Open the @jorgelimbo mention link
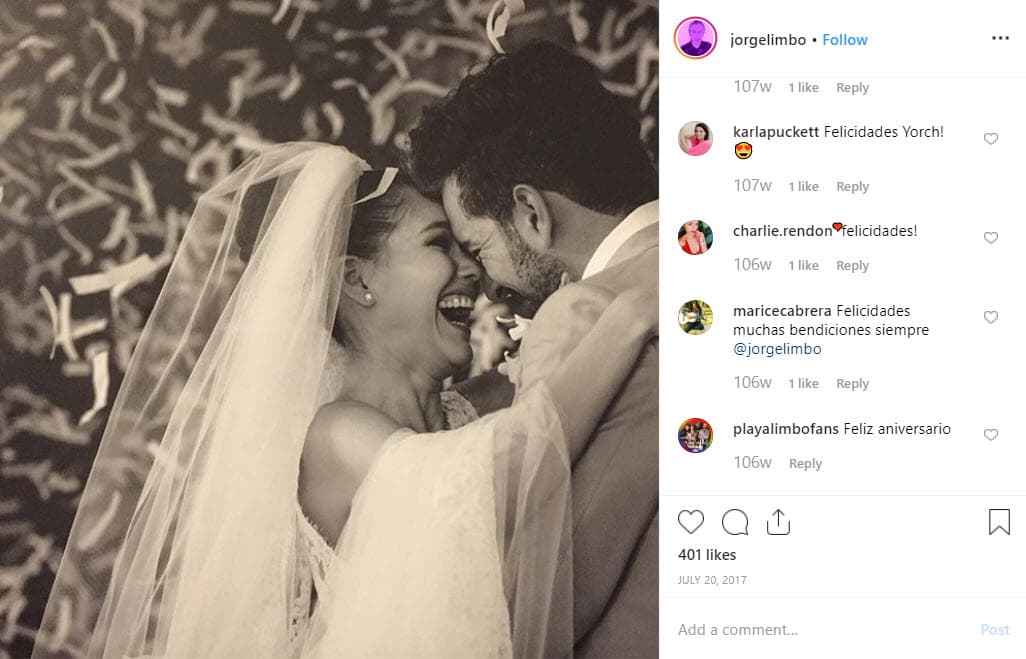This screenshot has width=1026, height=659. pyautogui.click(x=779, y=348)
